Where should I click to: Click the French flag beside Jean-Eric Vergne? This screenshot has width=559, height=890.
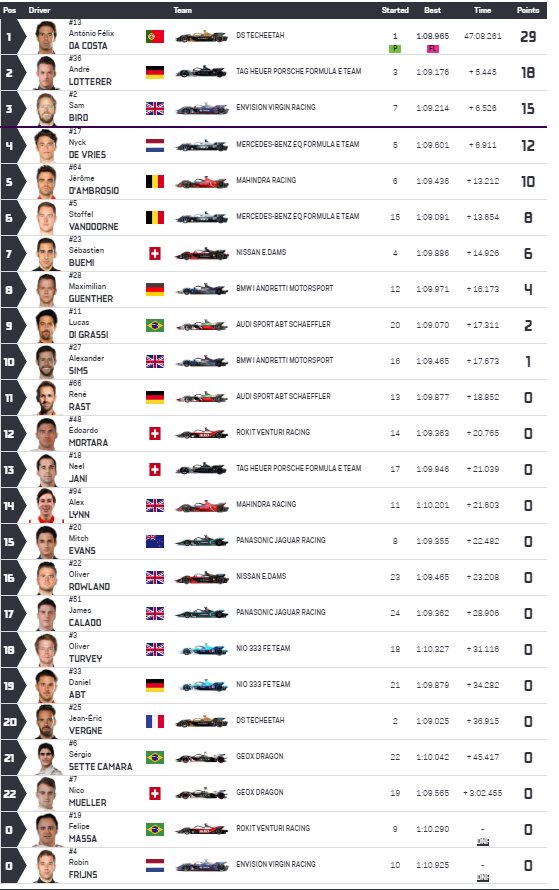155,721
